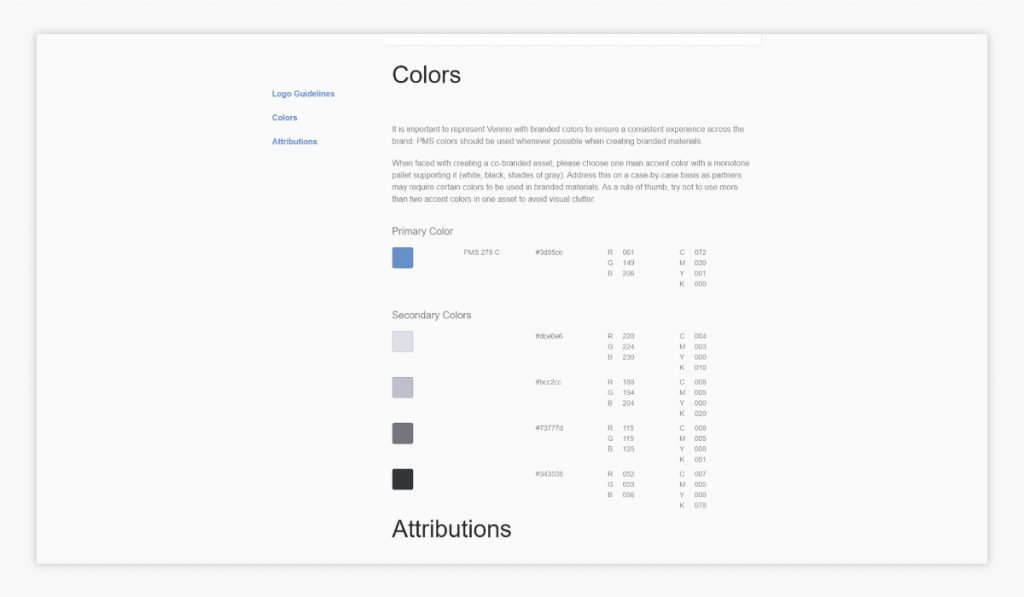Click the near-black #343538 swatch

click(402, 479)
